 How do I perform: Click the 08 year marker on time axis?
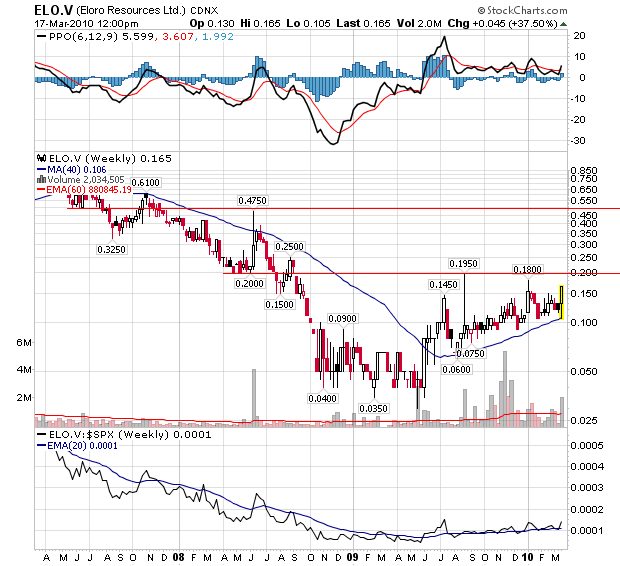(179, 557)
